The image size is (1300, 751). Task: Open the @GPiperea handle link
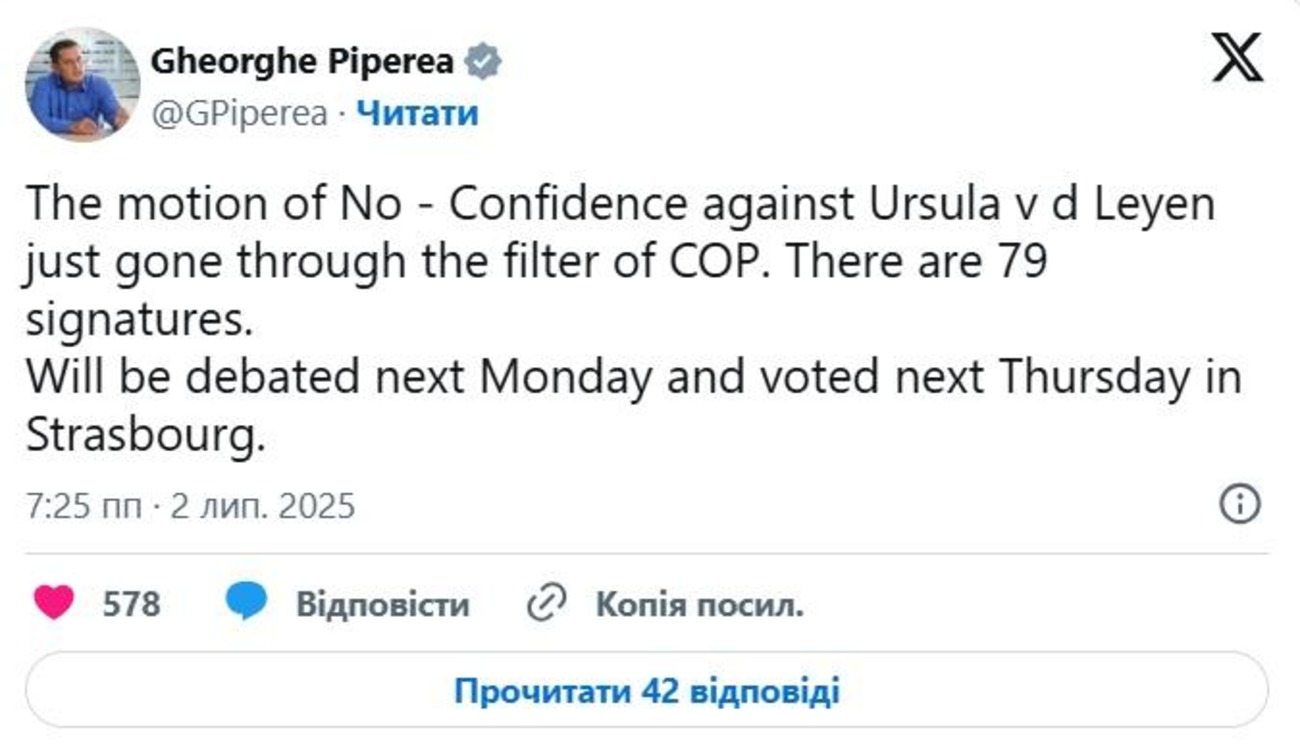tap(239, 114)
